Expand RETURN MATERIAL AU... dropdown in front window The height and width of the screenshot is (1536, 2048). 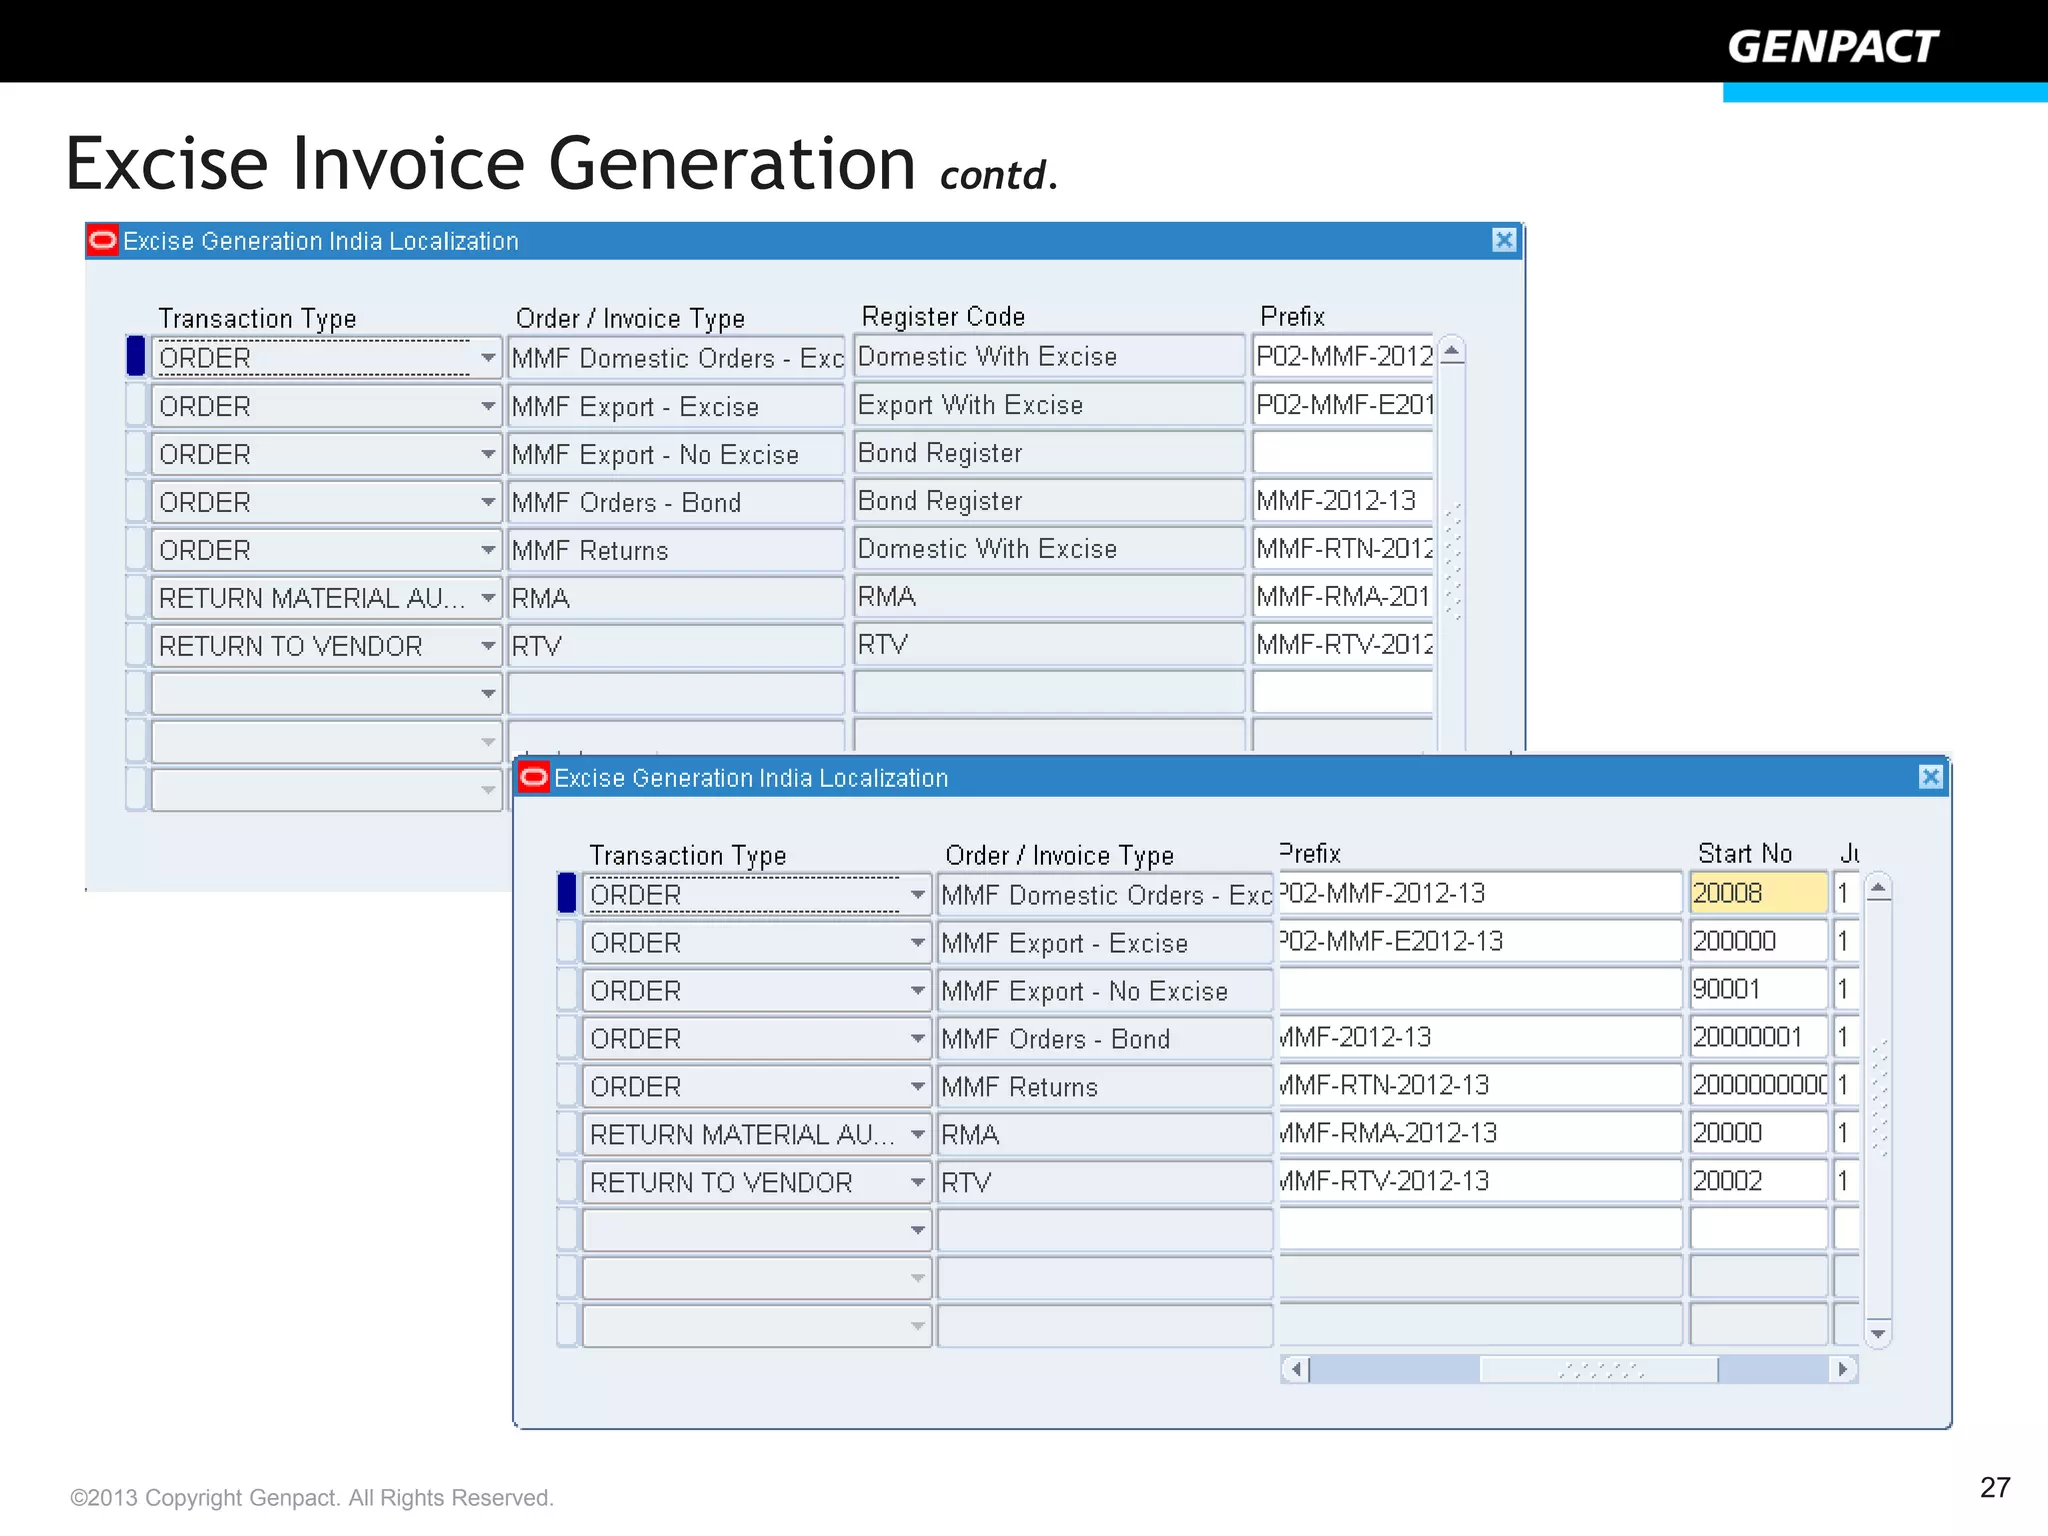(x=917, y=1134)
